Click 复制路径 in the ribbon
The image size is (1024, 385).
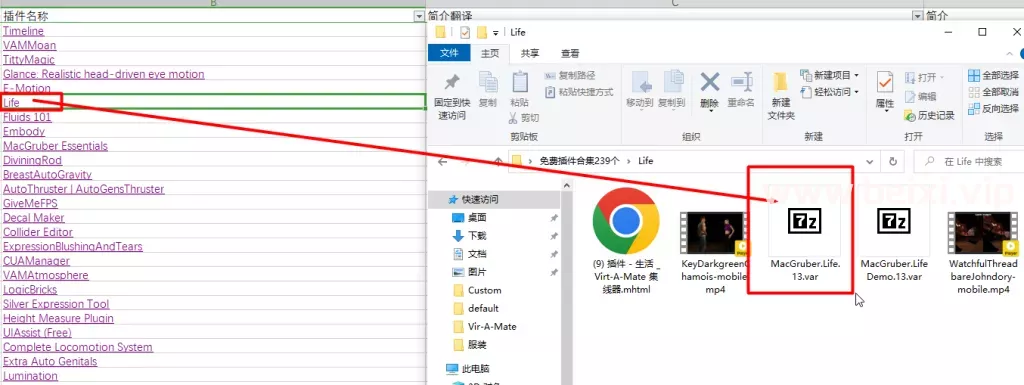coord(570,76)
